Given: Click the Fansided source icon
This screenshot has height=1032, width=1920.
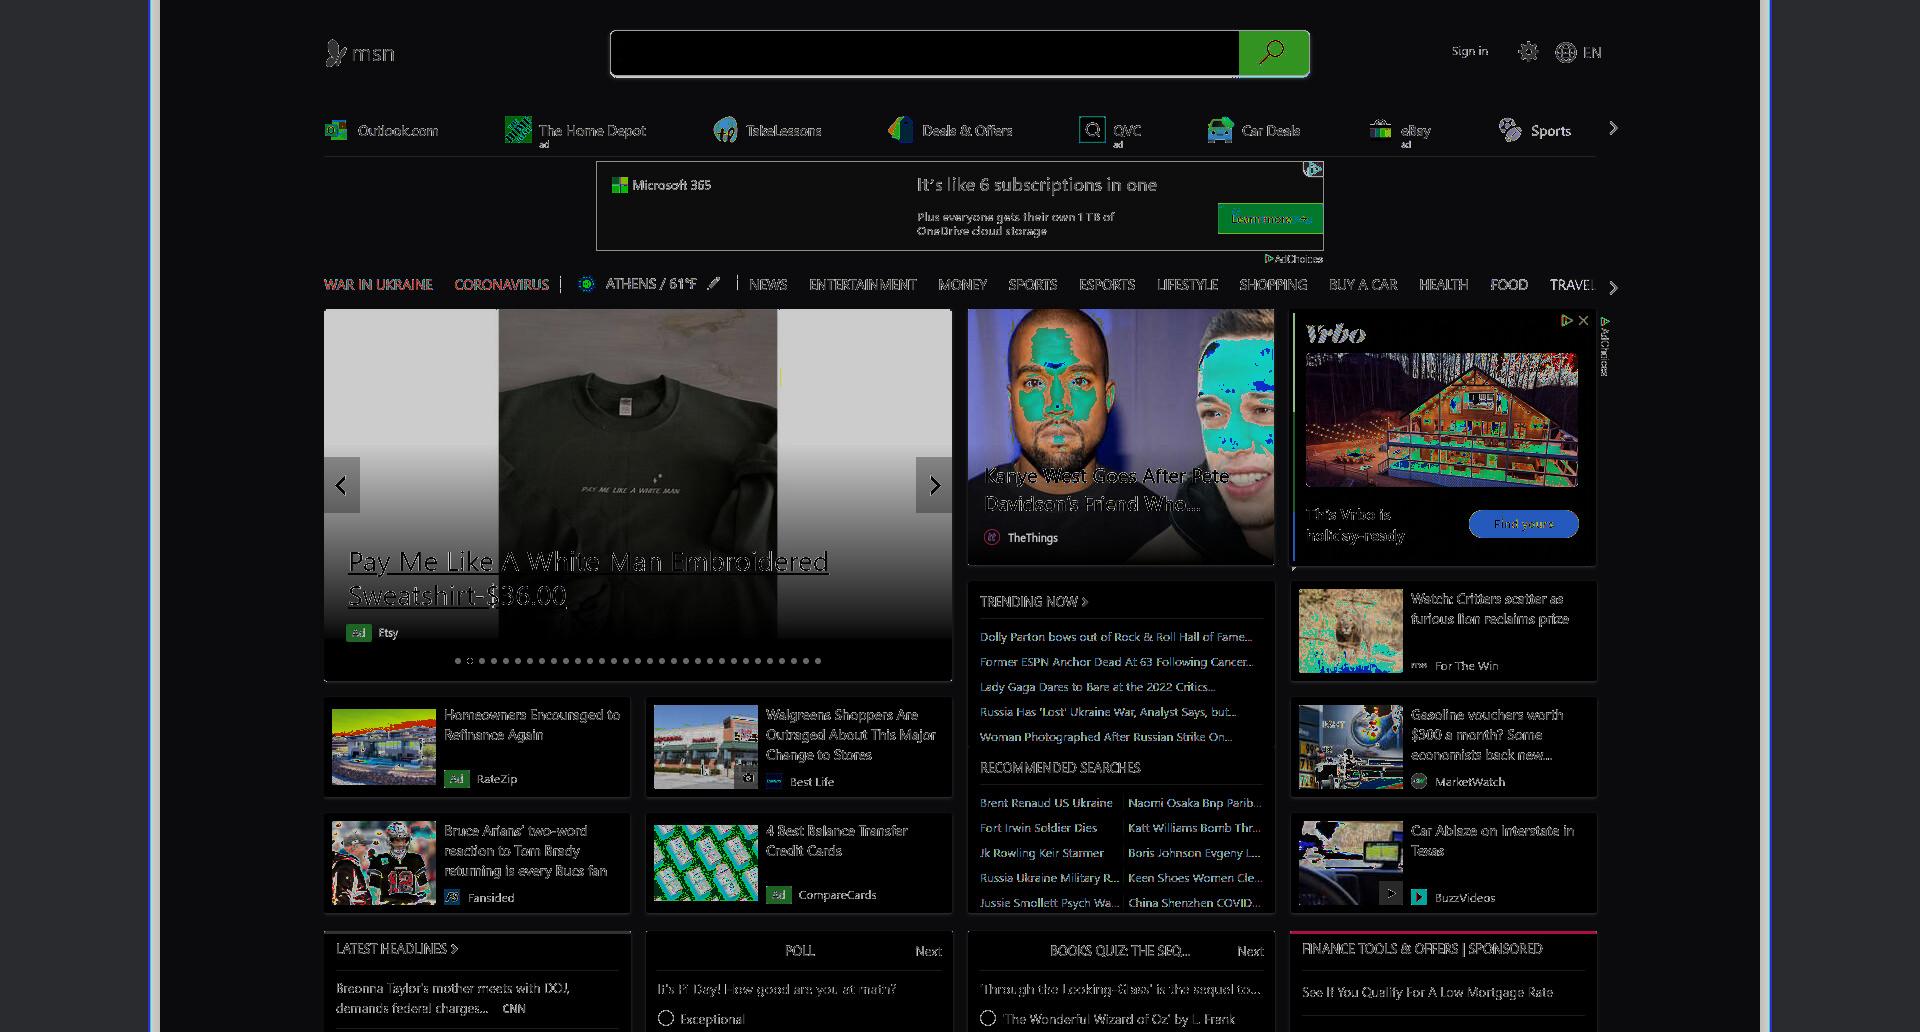Looking at the screenshot, I should point(452,897).
